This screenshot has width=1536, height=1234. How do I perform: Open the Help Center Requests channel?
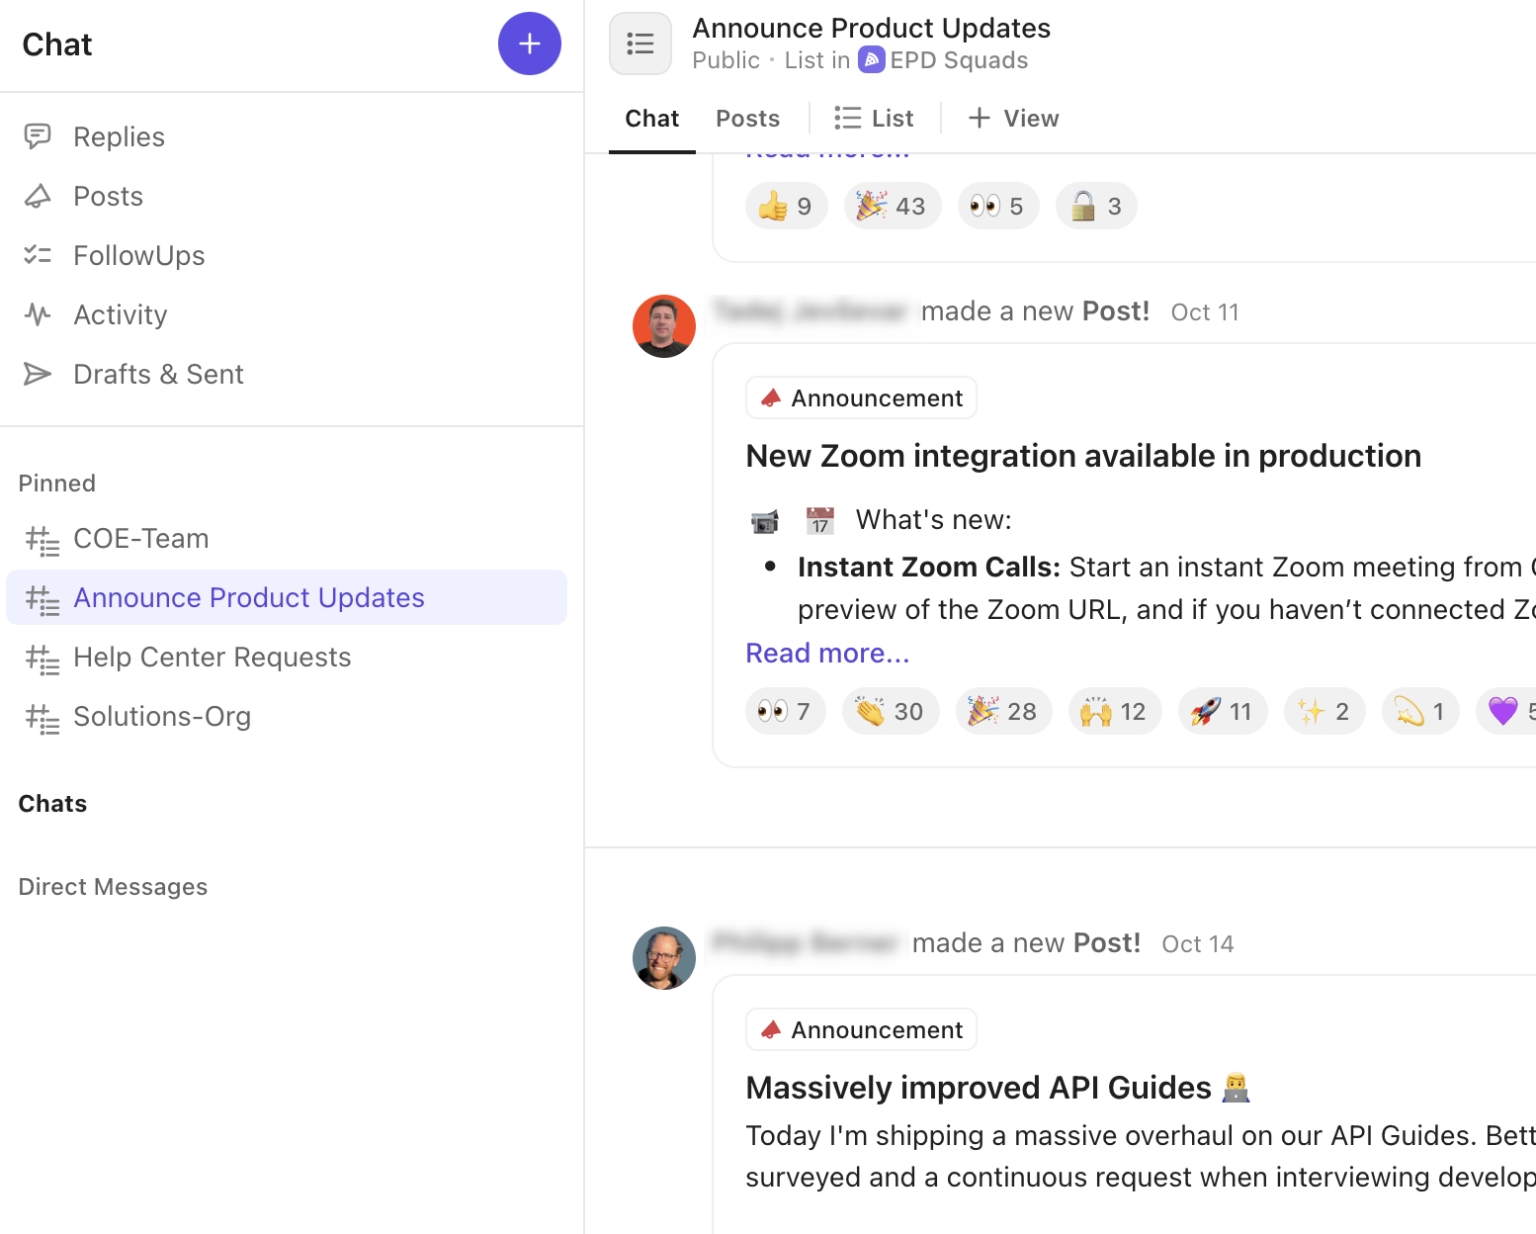pyautogui.click(x=212, y=658)
